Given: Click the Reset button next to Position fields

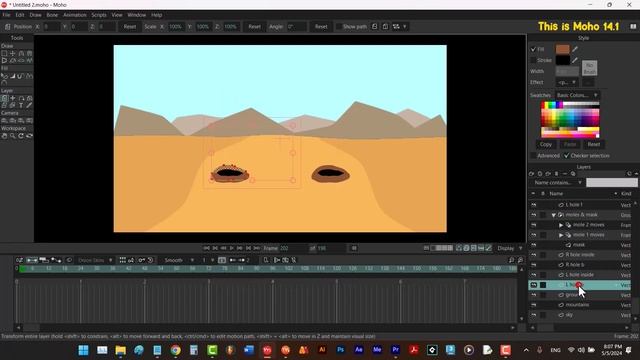Looking at the screenshot, I should pyautogui.click(x=129, y=27).
